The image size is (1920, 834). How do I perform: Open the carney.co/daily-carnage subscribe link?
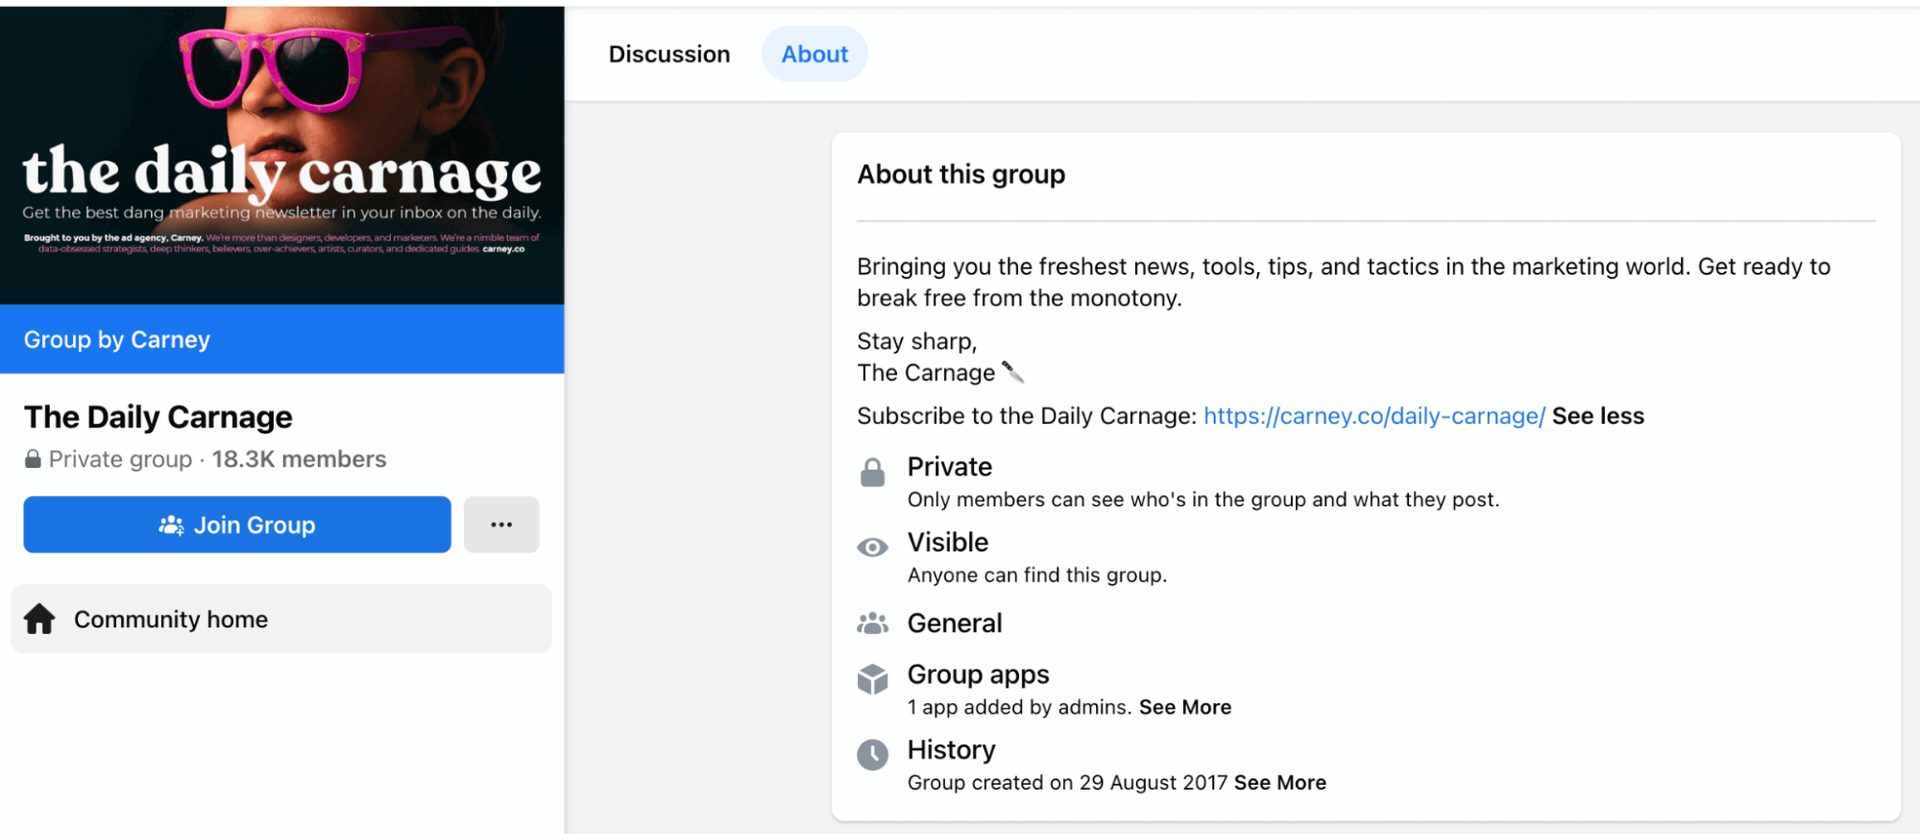[1373, 416]
